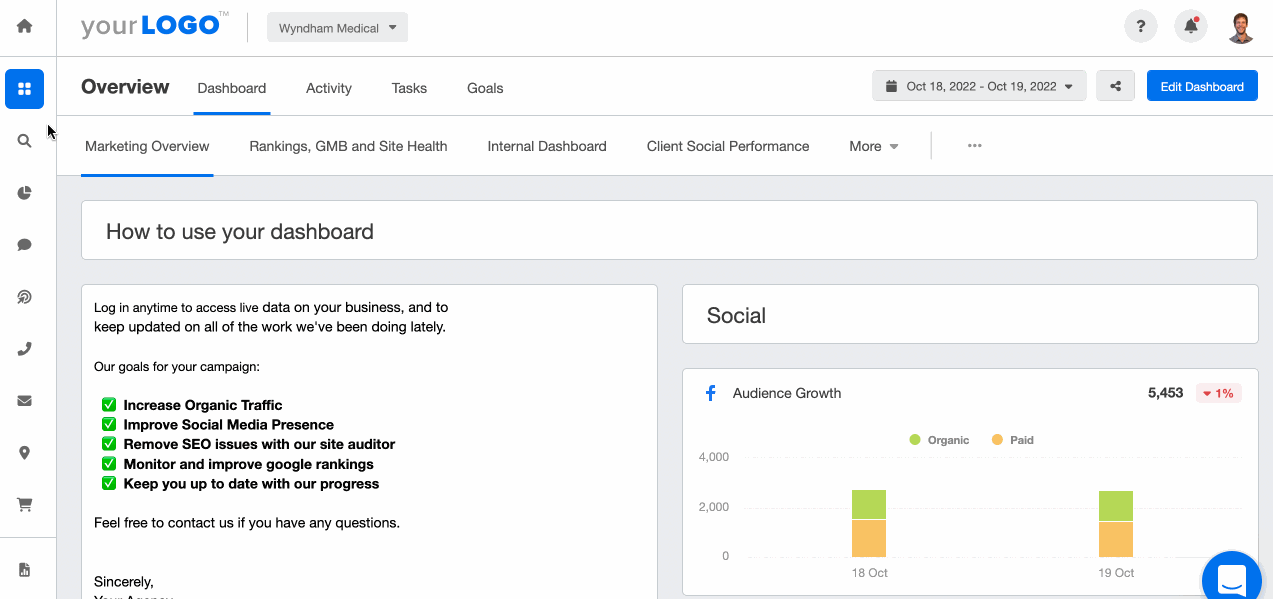Open the search magnifier in sidebar
The image size is (1273, 599).
24,141
